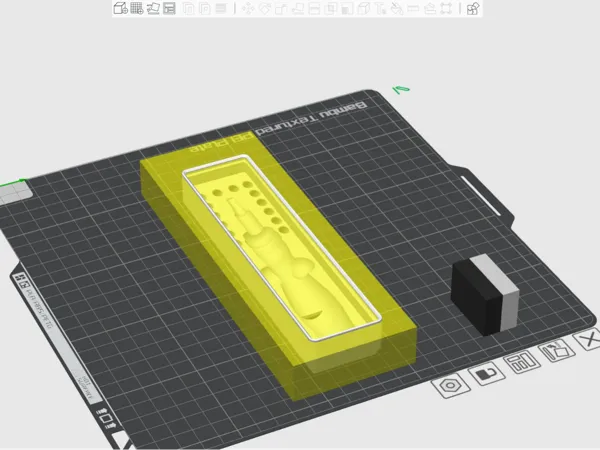Select the Support painting tool
Screen dimensions: 600x450
[347, 8]
